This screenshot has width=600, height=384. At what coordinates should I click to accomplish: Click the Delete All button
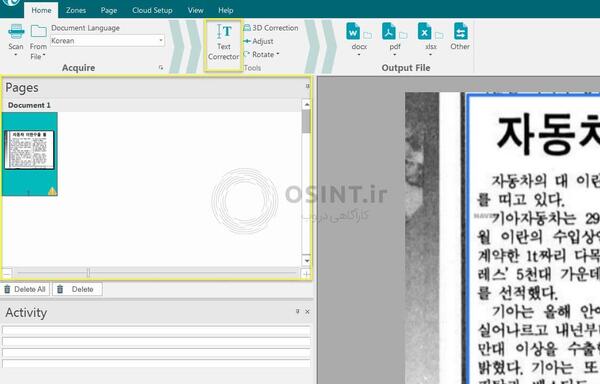click(x=25, y=289)
